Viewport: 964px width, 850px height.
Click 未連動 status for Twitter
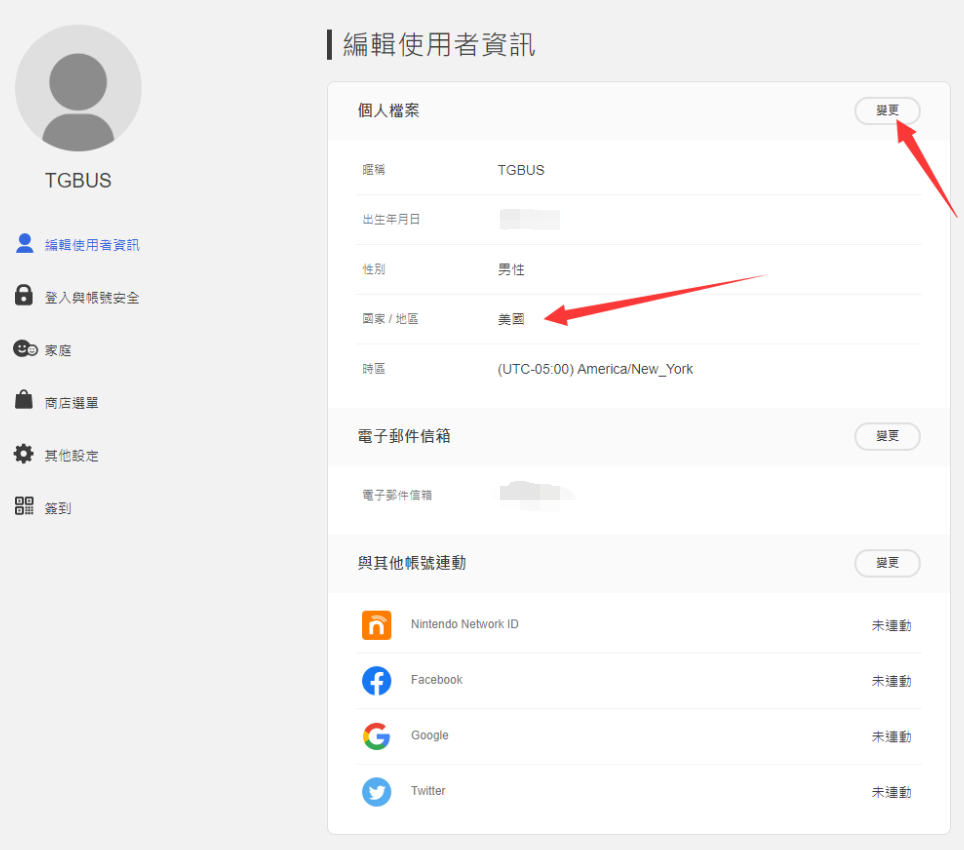pos(891,792)
